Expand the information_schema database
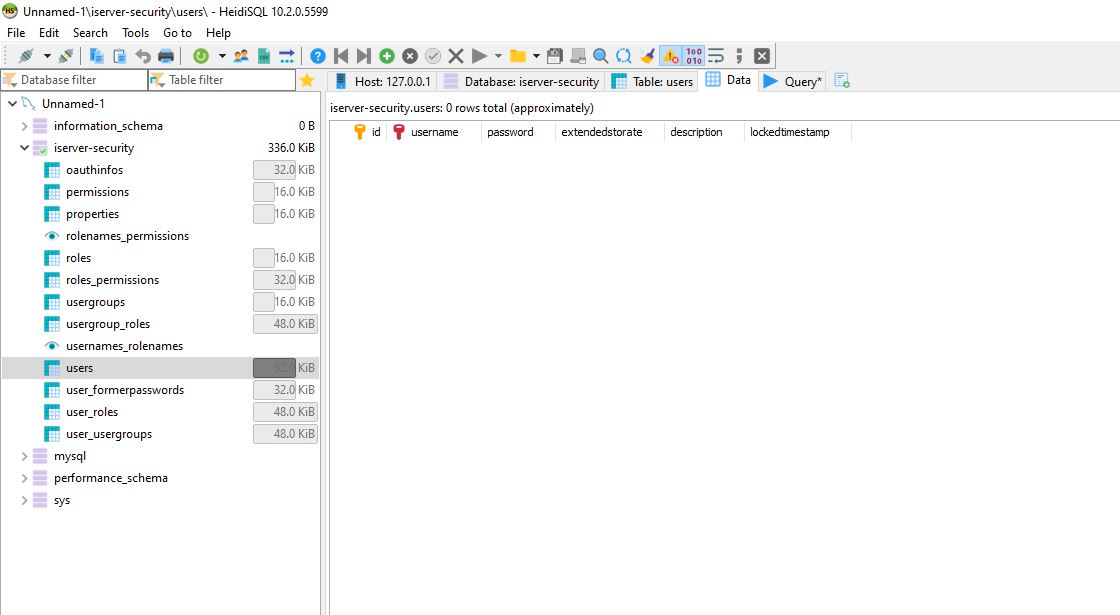 point(24,126)
